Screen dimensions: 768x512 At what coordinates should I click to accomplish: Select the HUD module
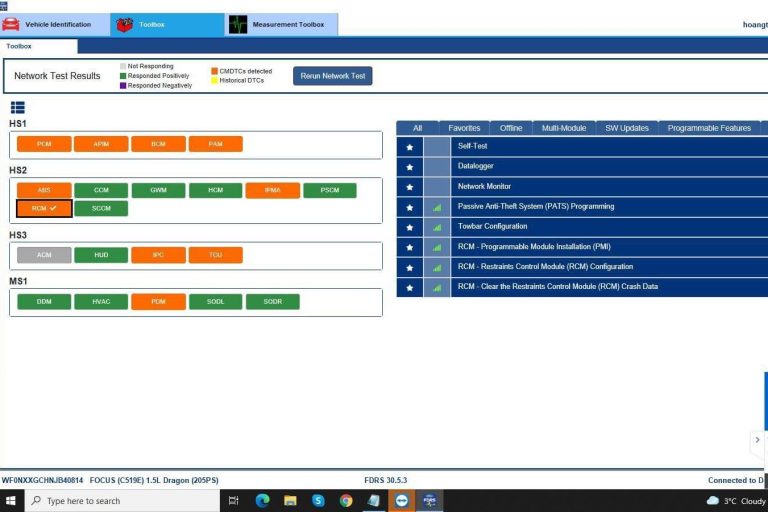pyautogui.click(x=101, y=255)
